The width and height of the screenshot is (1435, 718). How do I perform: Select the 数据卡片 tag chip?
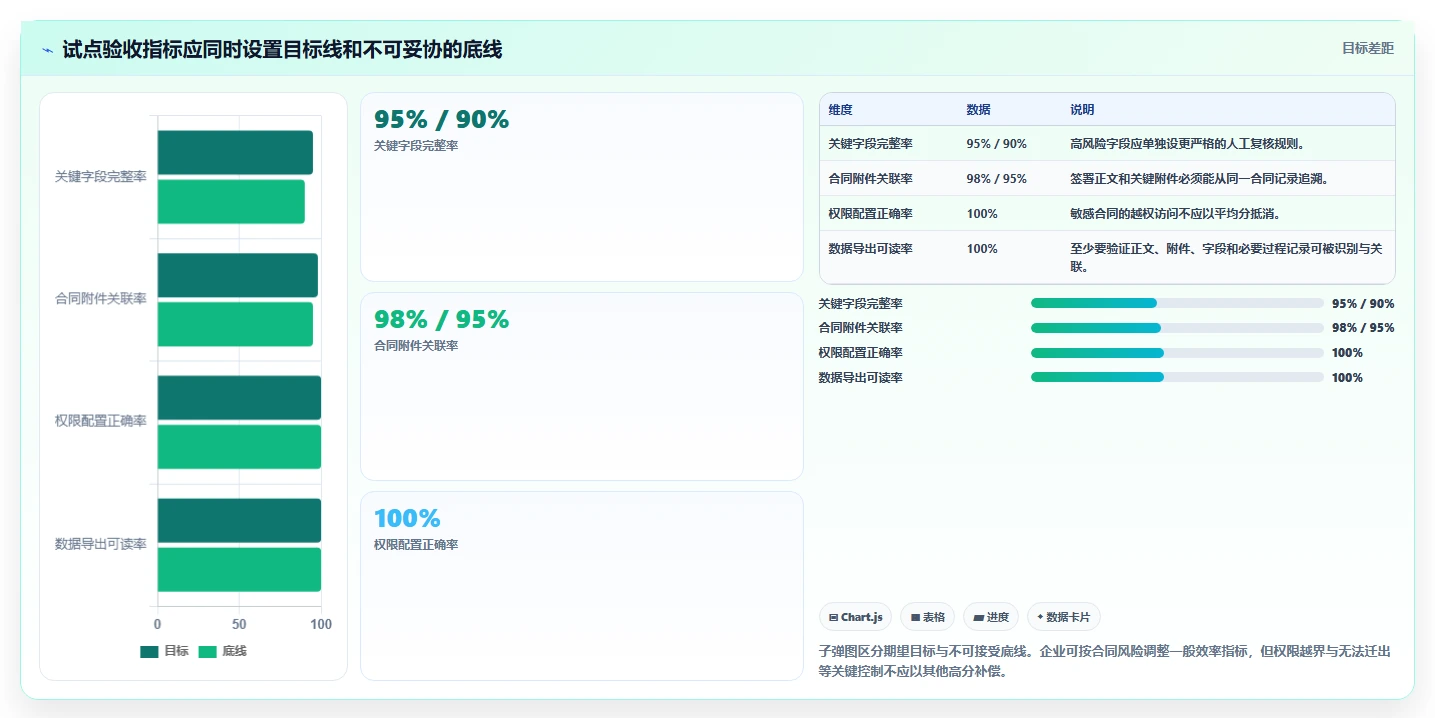point(1063,617)
